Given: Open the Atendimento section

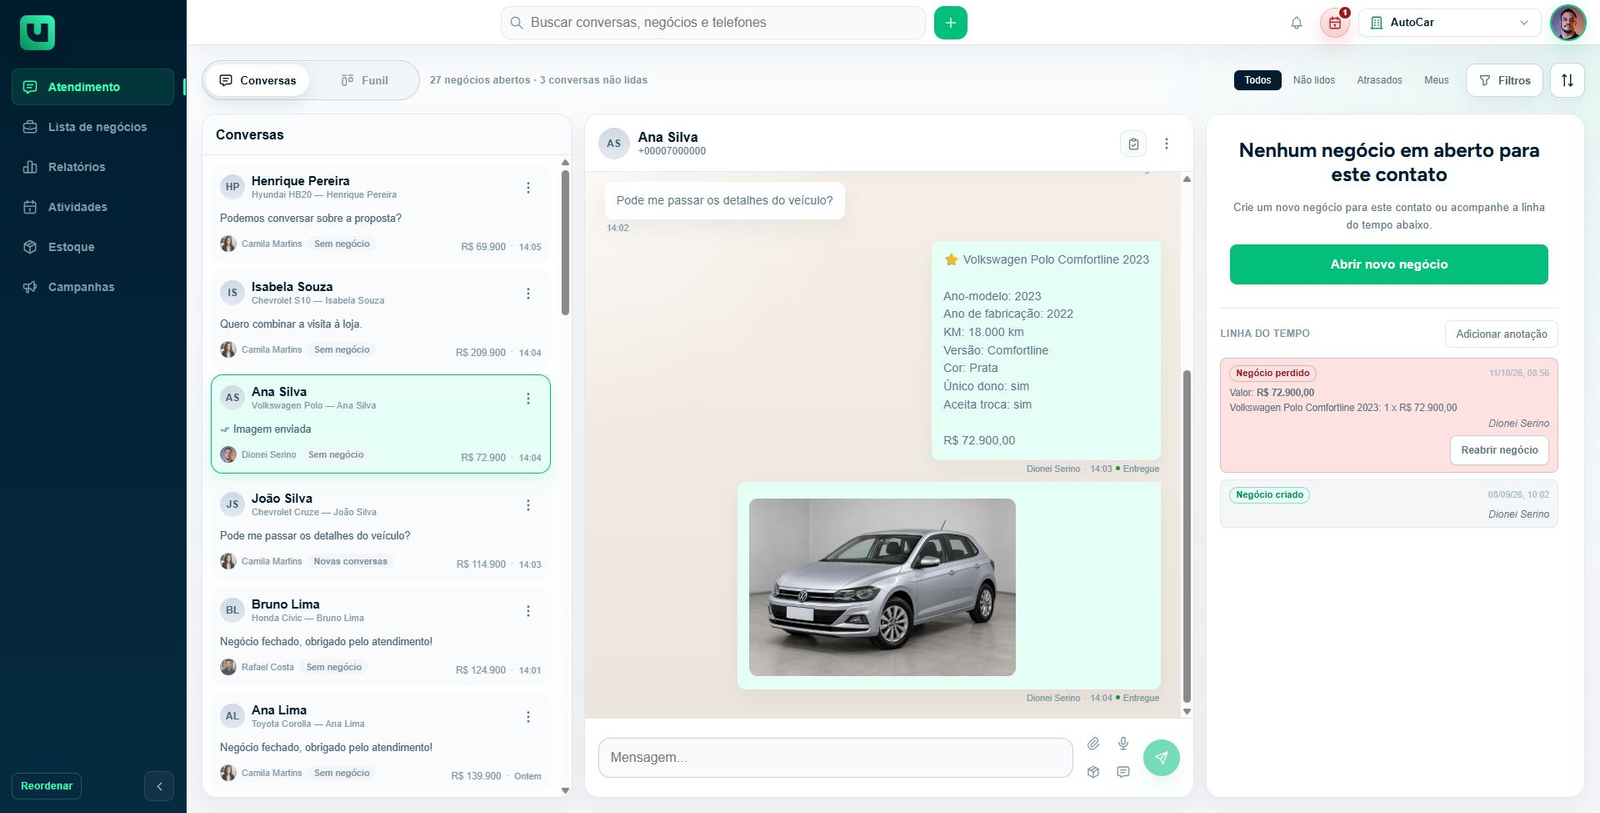Looking at the screenshot, I should [x=93, y=87].
